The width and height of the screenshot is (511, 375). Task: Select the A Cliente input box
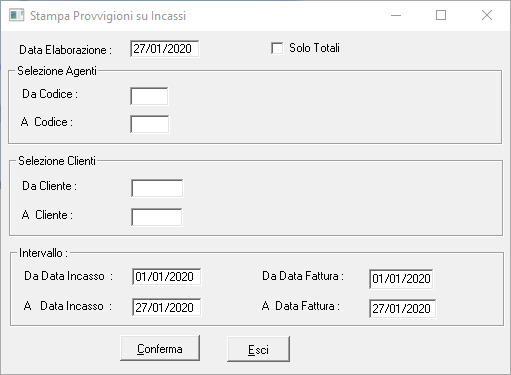pyautogui.click(x=157, y=217)
